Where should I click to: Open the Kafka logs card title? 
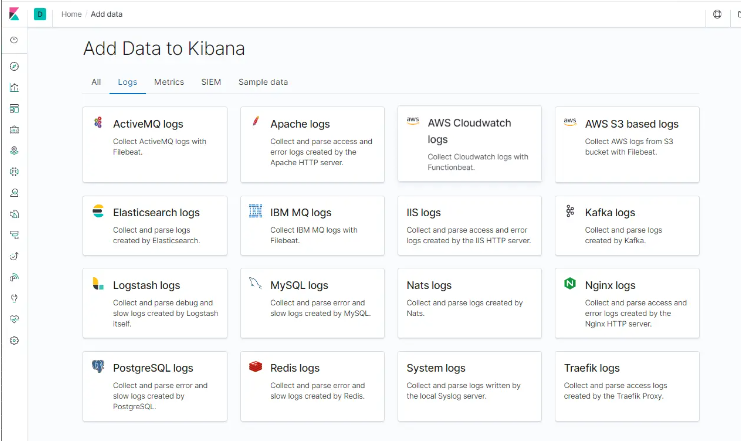tap(610, 213)
